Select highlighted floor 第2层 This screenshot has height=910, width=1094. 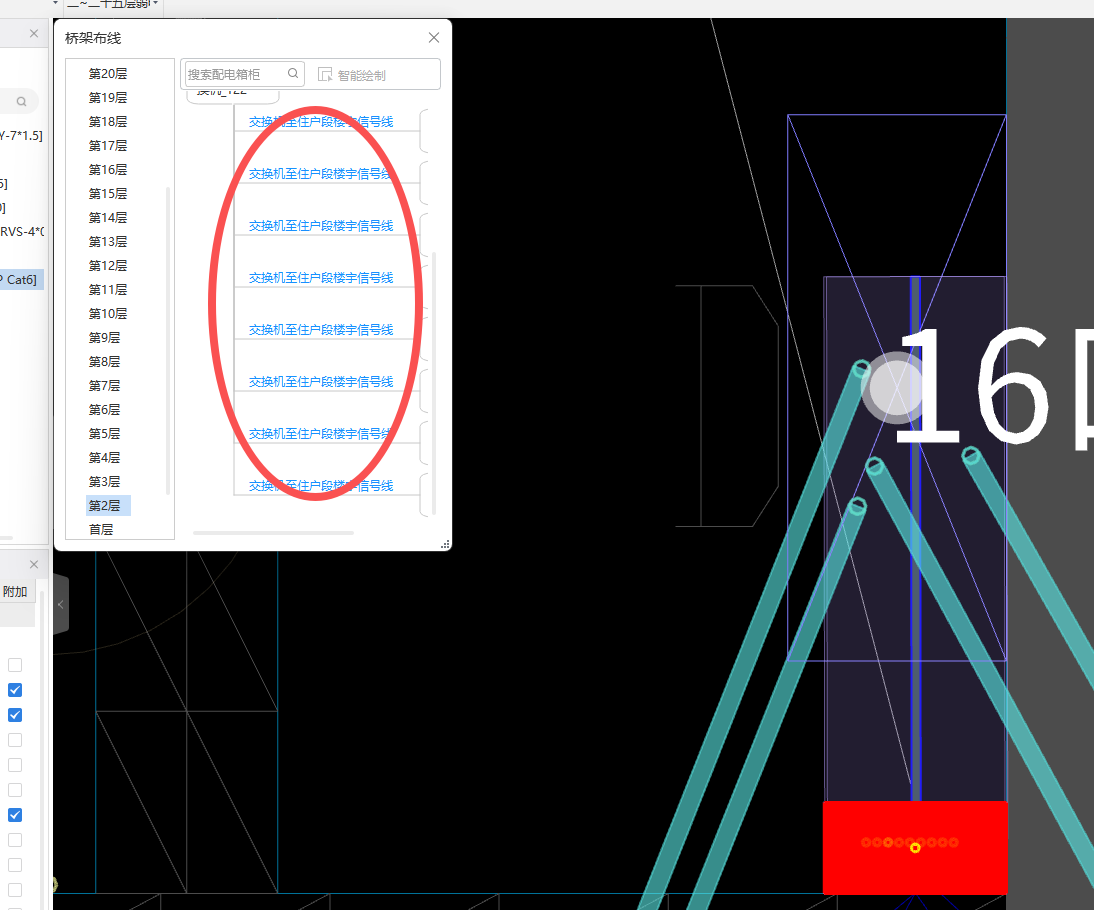pos(108,506)
